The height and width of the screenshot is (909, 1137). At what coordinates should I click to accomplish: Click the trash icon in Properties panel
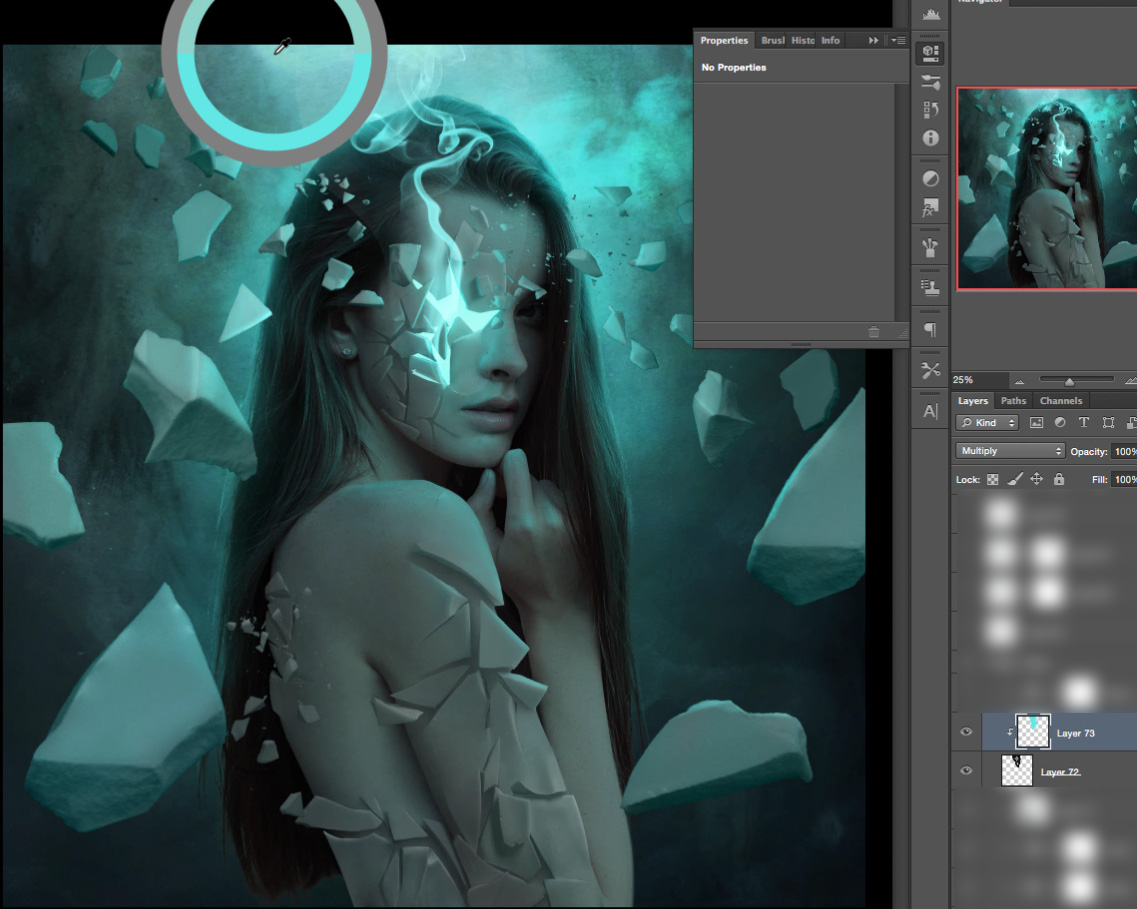click(874, 332)
